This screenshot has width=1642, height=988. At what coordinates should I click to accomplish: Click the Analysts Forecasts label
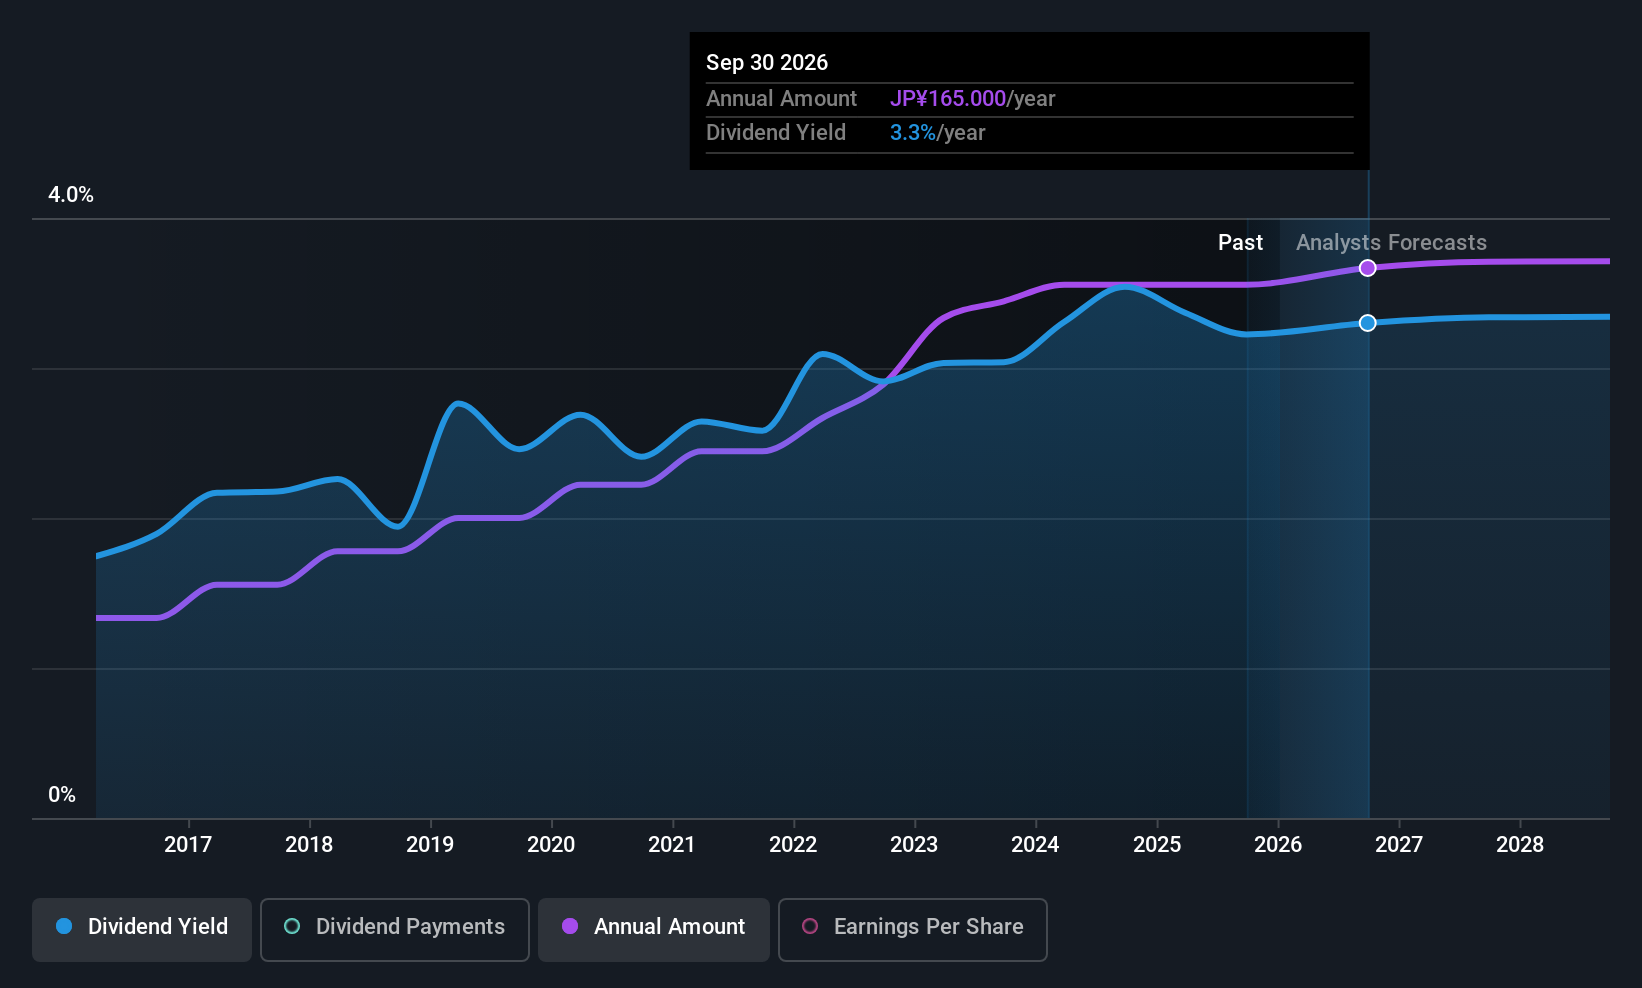pyautogui.click(x=1391, y=243)
